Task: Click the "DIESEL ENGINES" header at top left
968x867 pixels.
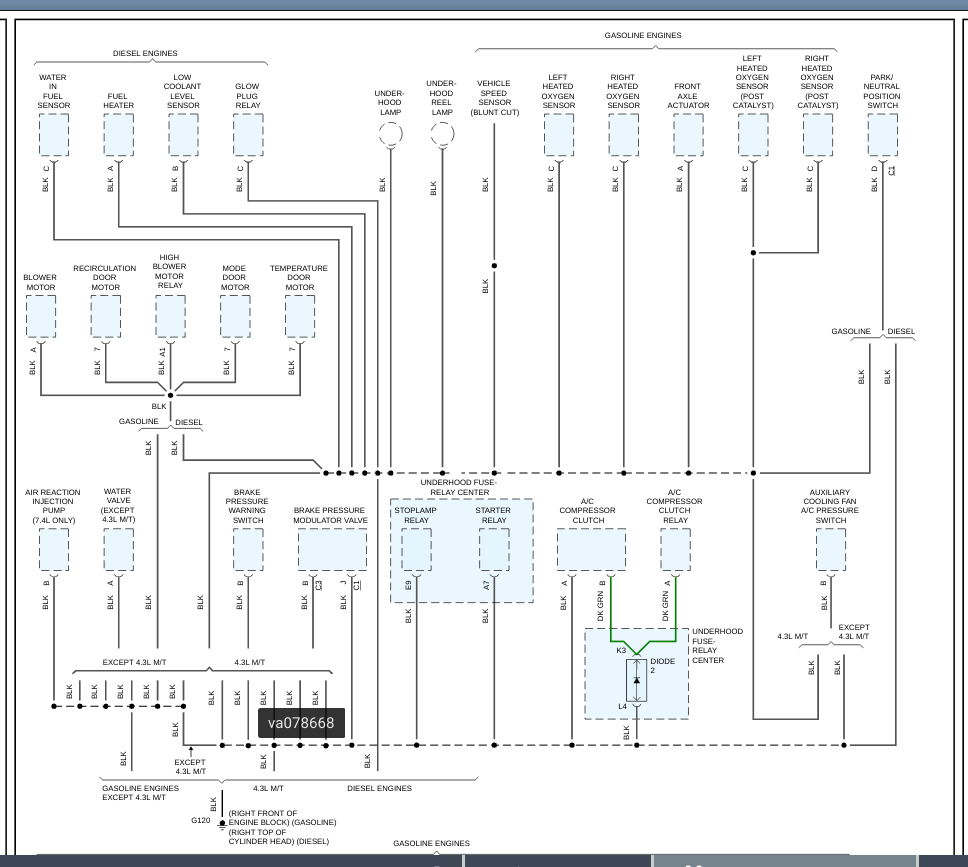Action: click(x=145, y=53)
